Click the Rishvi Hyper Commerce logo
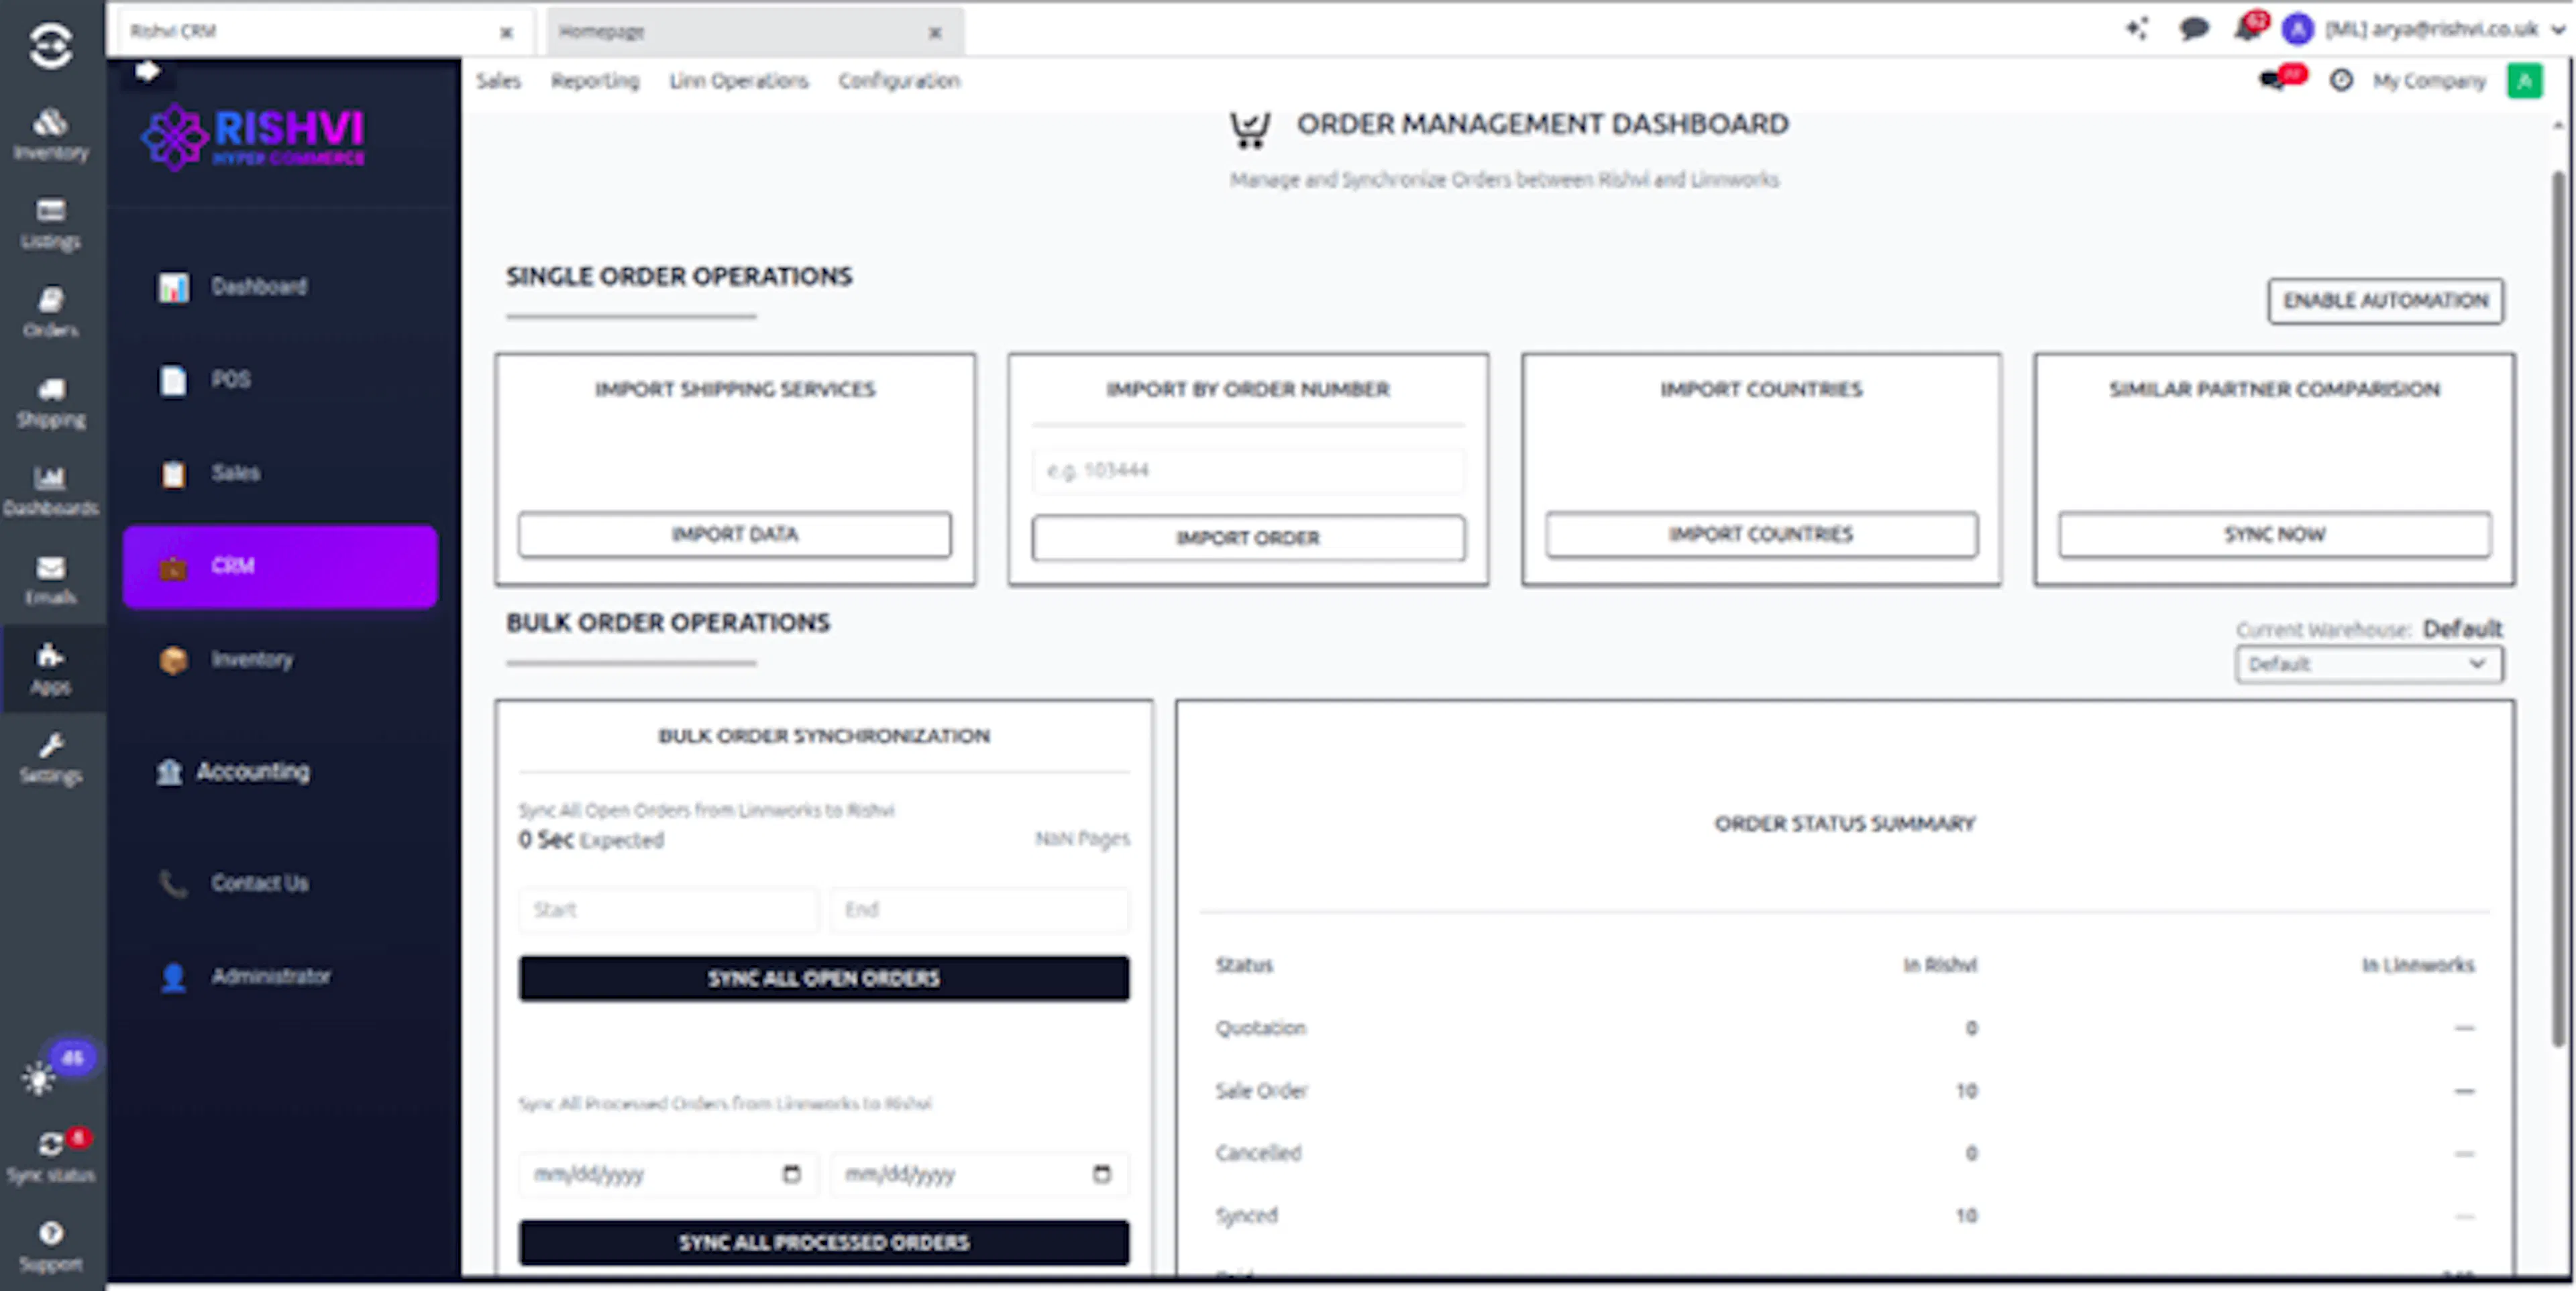2576x1291 pixels. point(254,137)
